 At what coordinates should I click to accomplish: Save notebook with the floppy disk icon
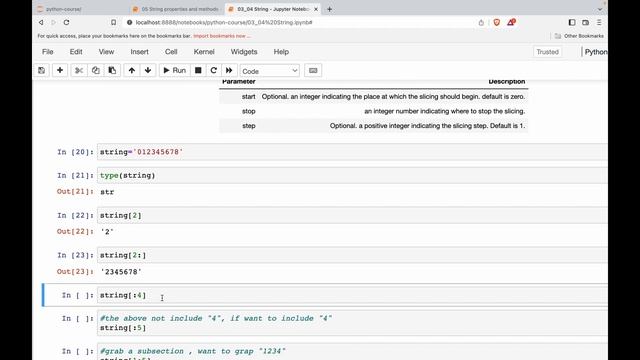42,71
